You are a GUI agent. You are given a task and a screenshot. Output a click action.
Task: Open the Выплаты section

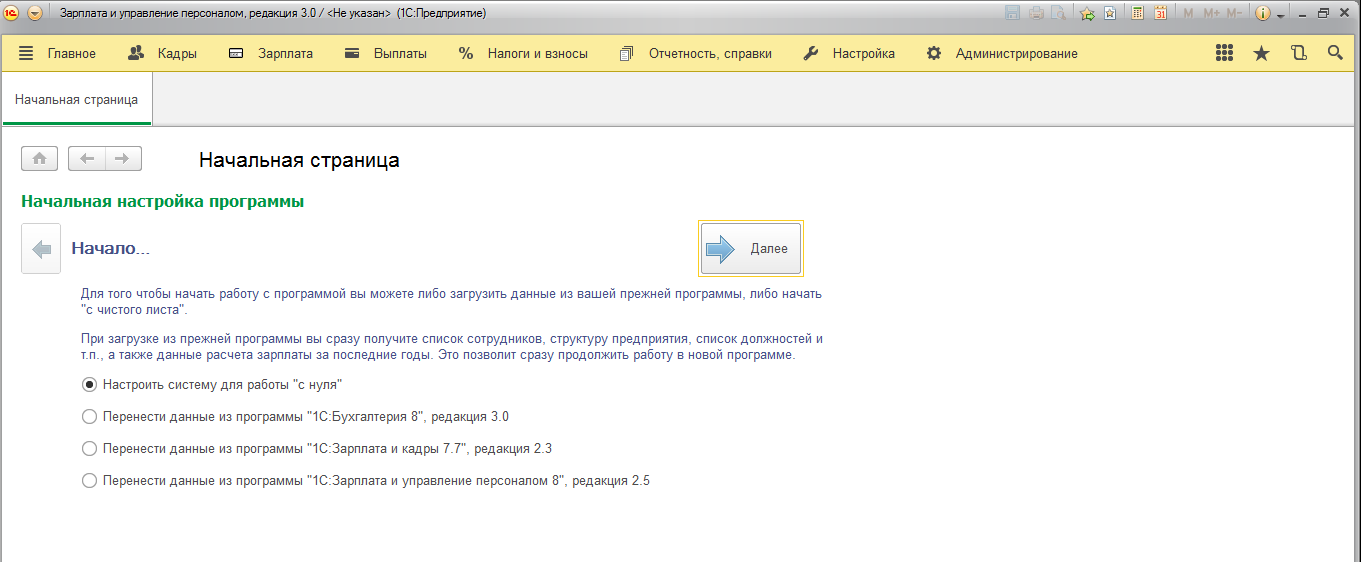385,54
